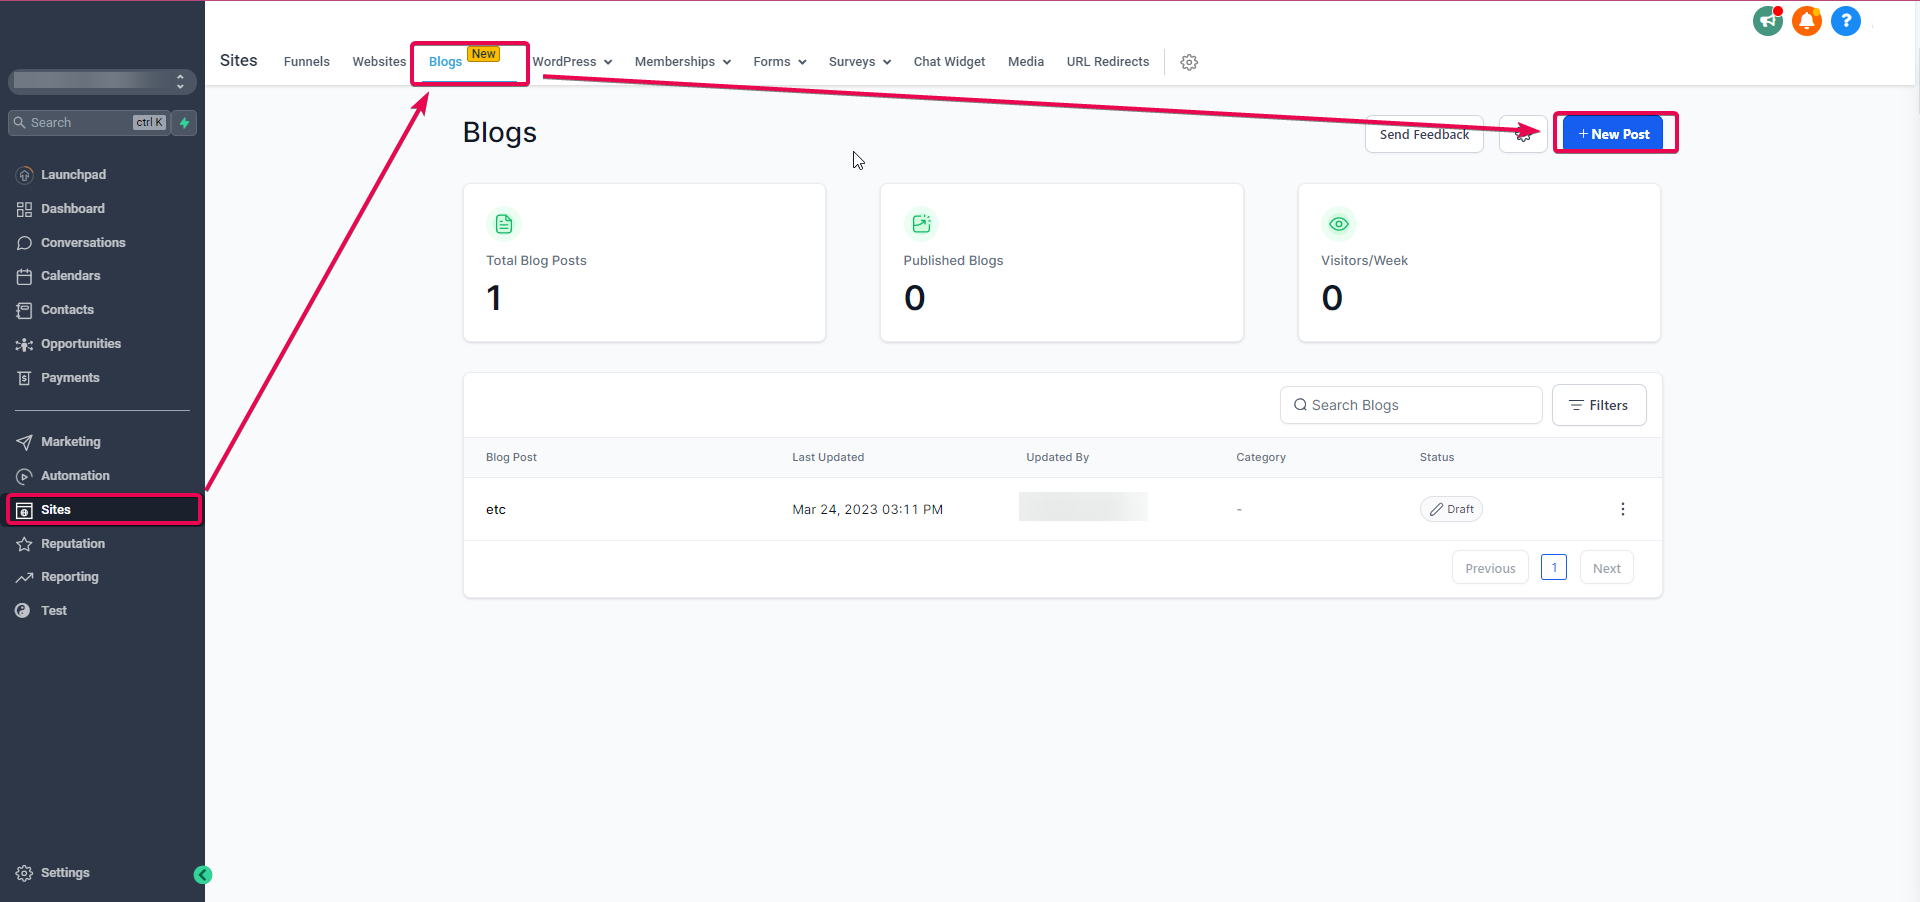Open the account switcher dropdown
This screenshot has height=902, width=1920.
pos(102,81)
